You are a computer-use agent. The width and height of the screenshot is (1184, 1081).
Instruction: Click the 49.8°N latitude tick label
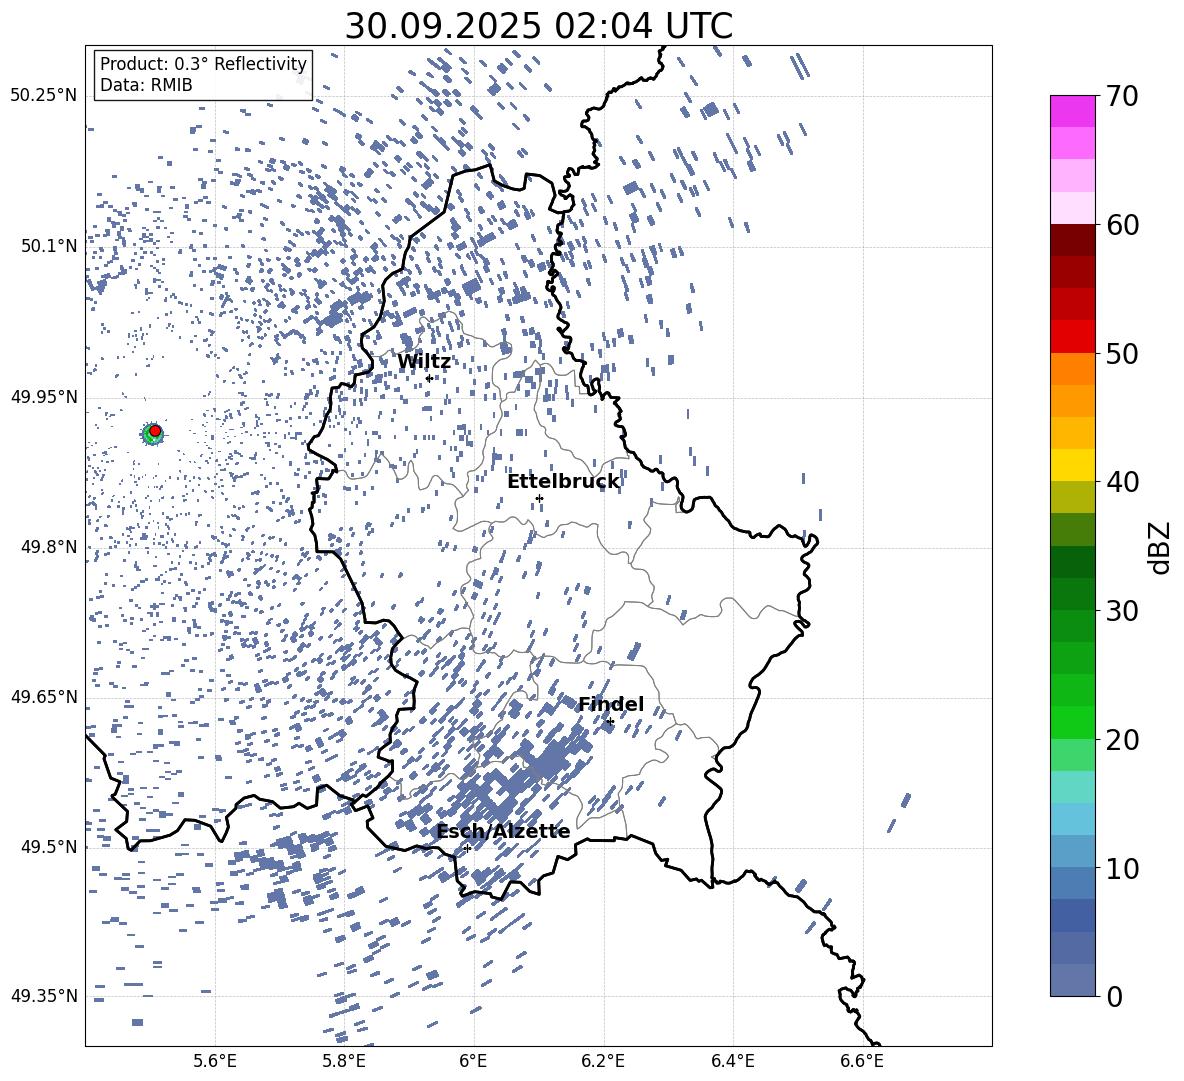pos(44,547)
